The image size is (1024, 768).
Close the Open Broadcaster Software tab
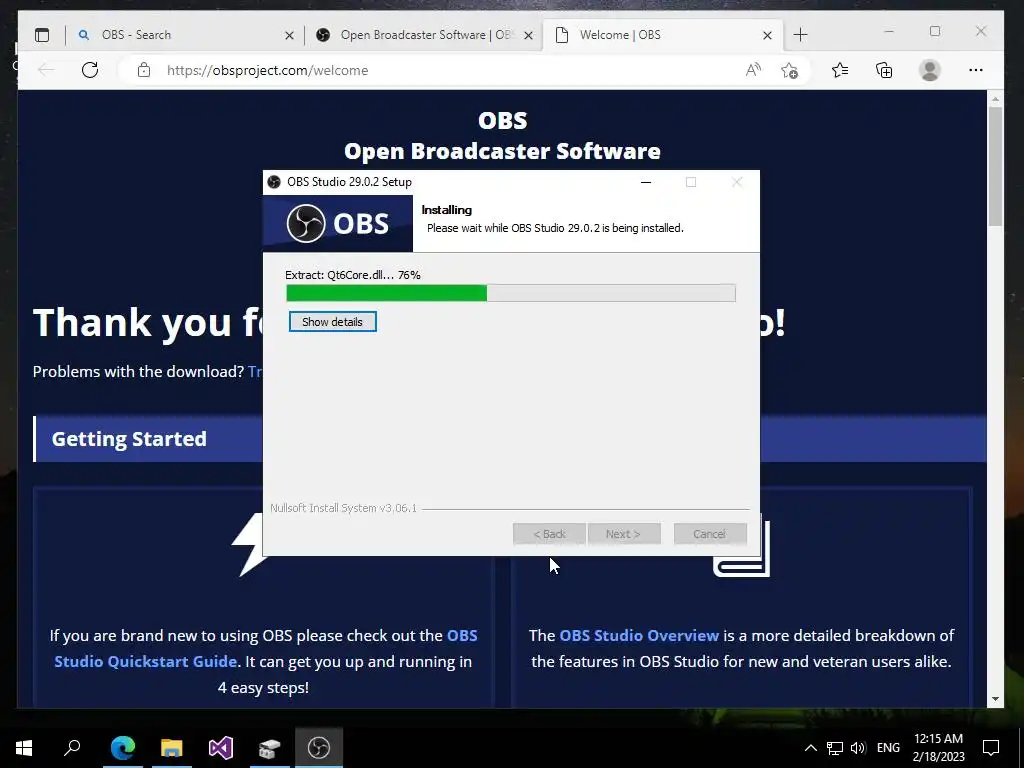[x=528, y=36]
